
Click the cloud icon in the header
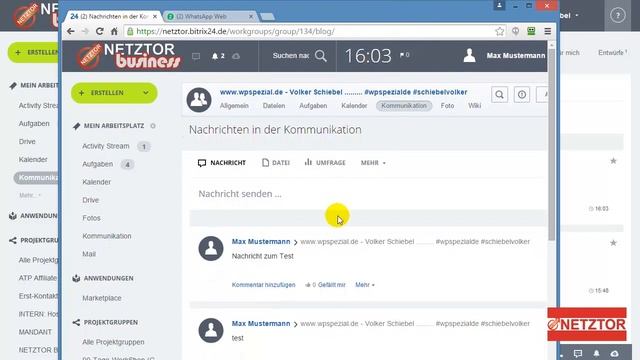point(236,56)
